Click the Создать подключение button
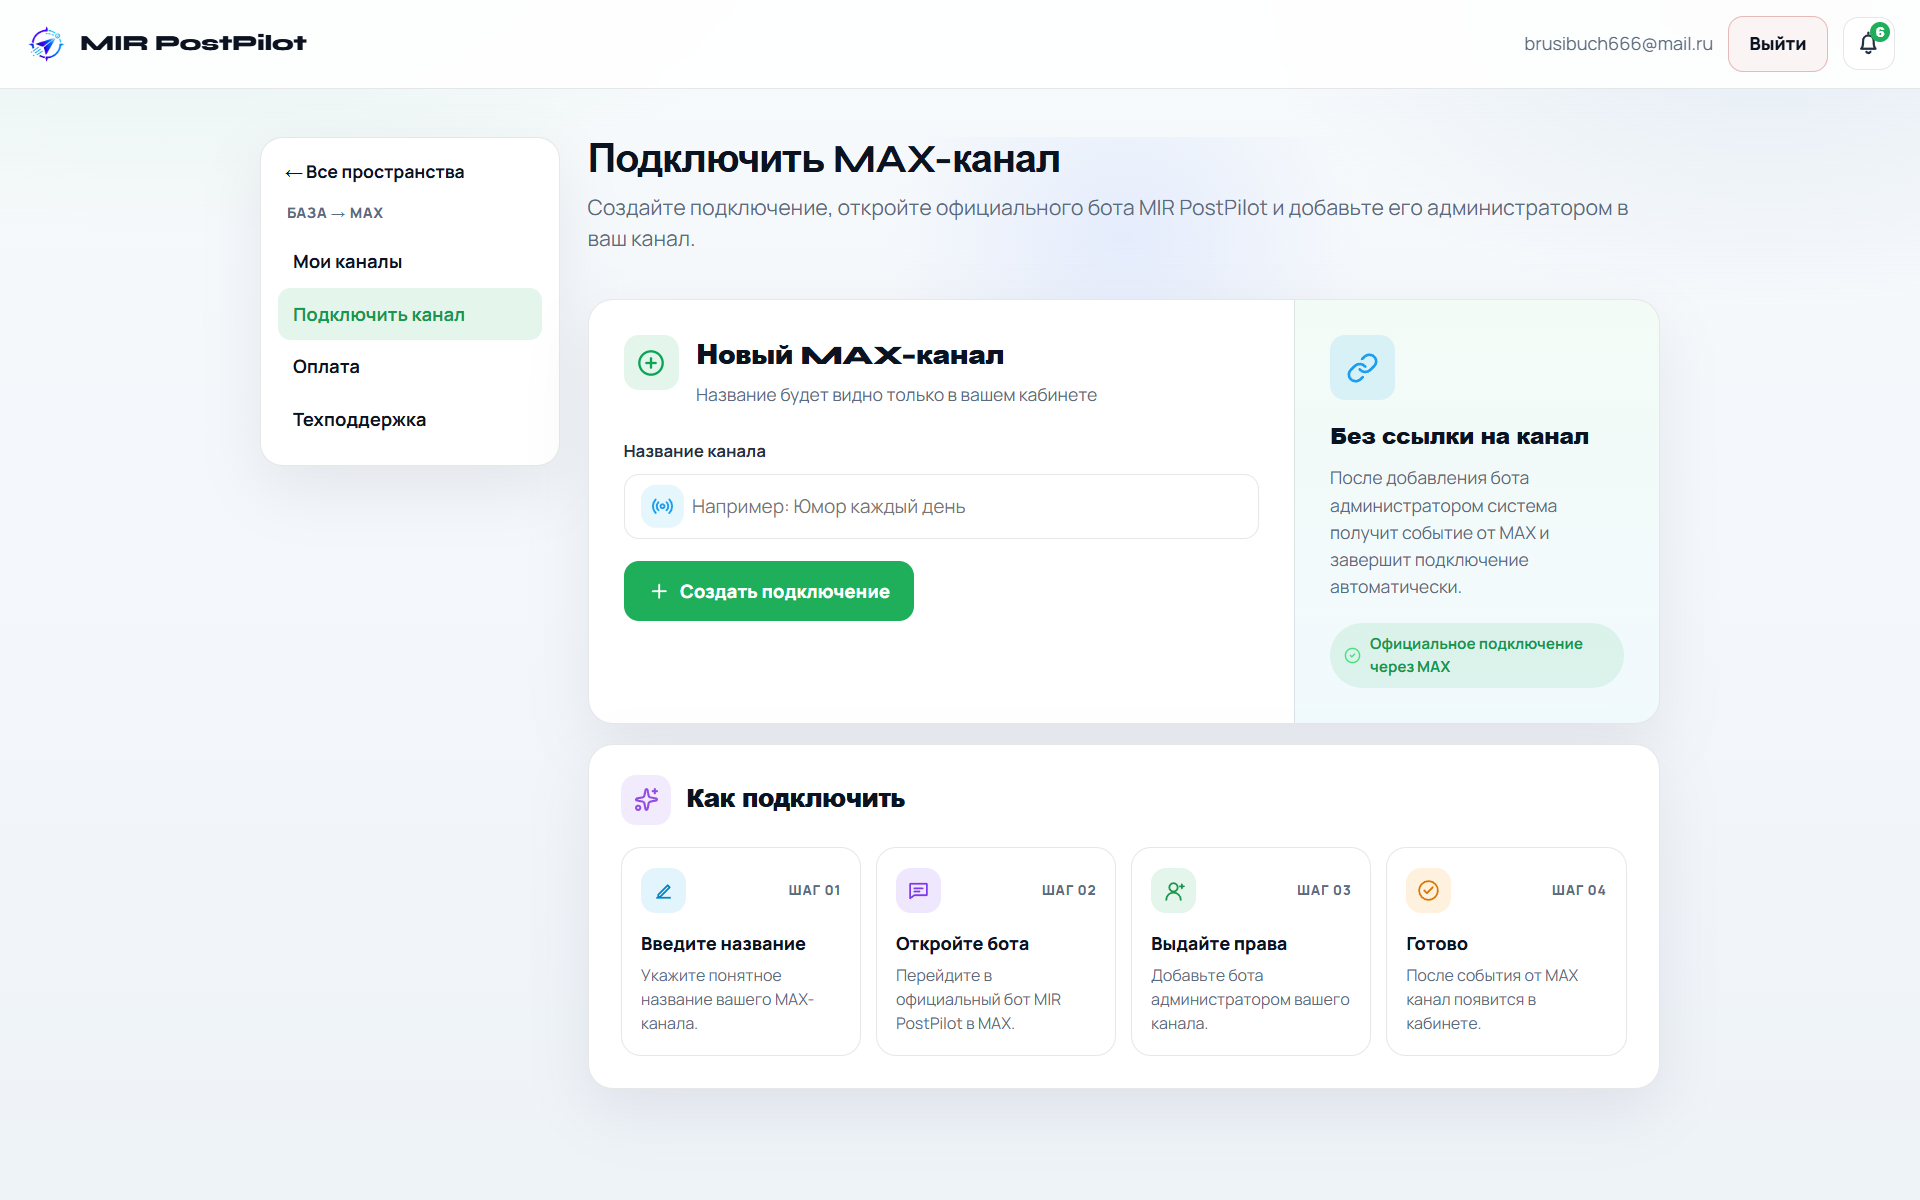This screenshot has height=1200, width=1920. pyautogui.click(x=768, y=591)
